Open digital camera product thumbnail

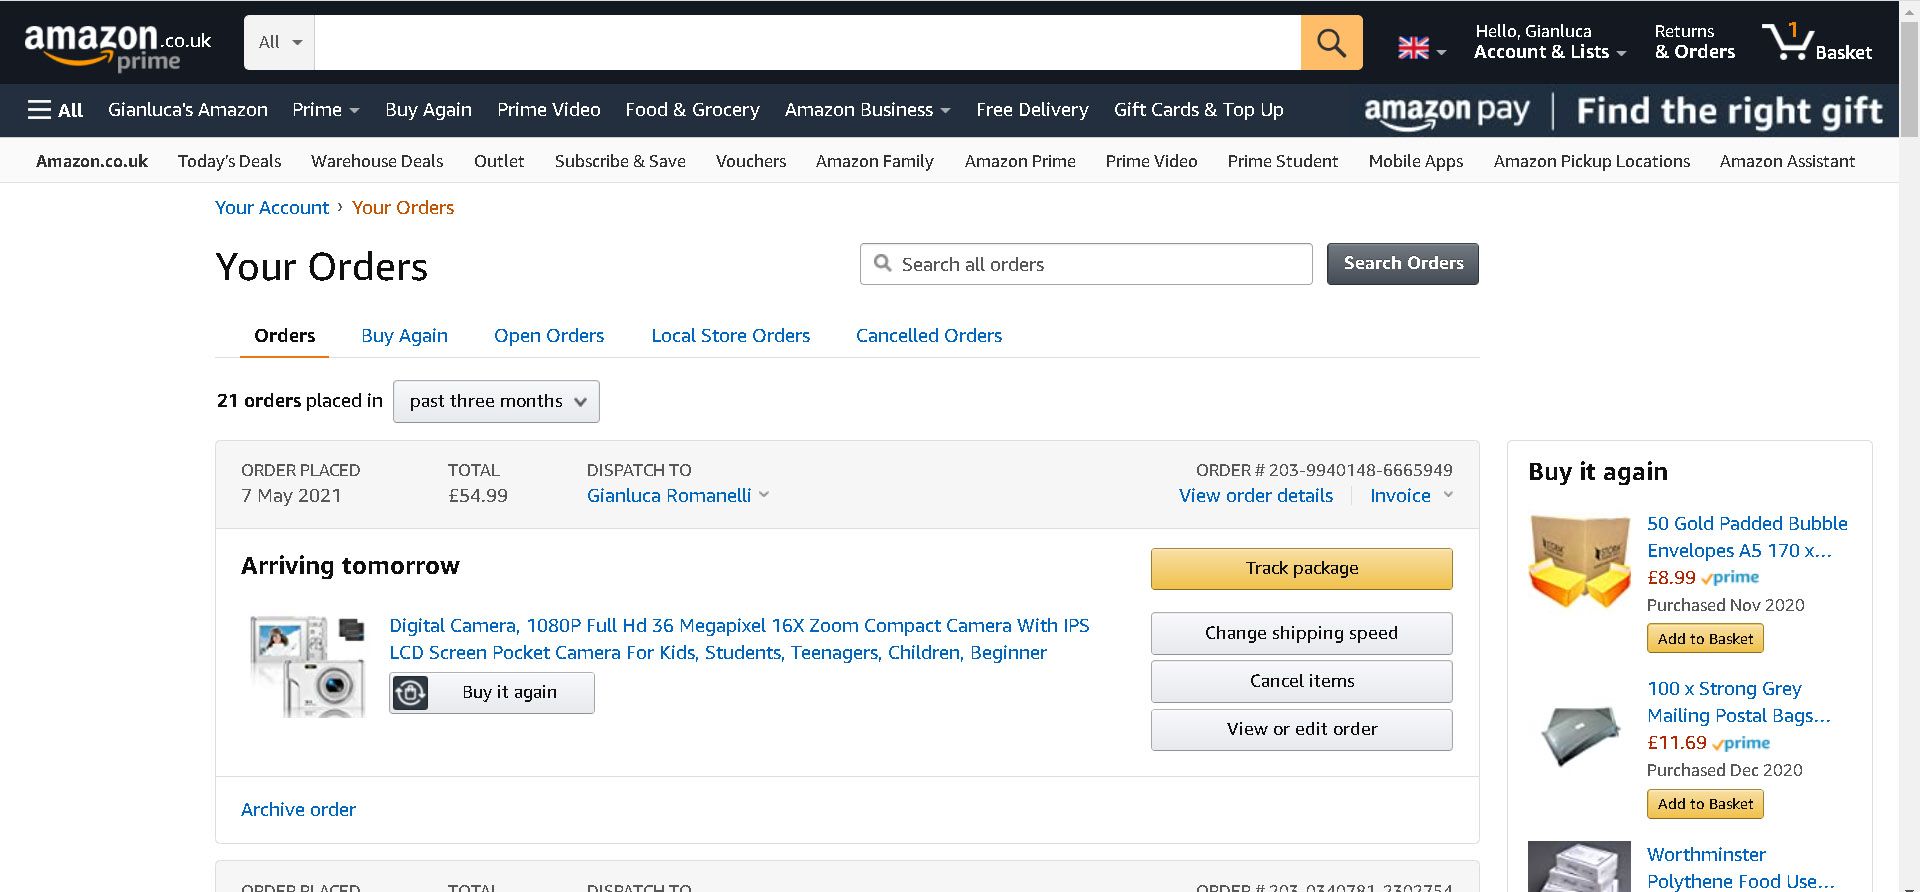click(308, 666)
